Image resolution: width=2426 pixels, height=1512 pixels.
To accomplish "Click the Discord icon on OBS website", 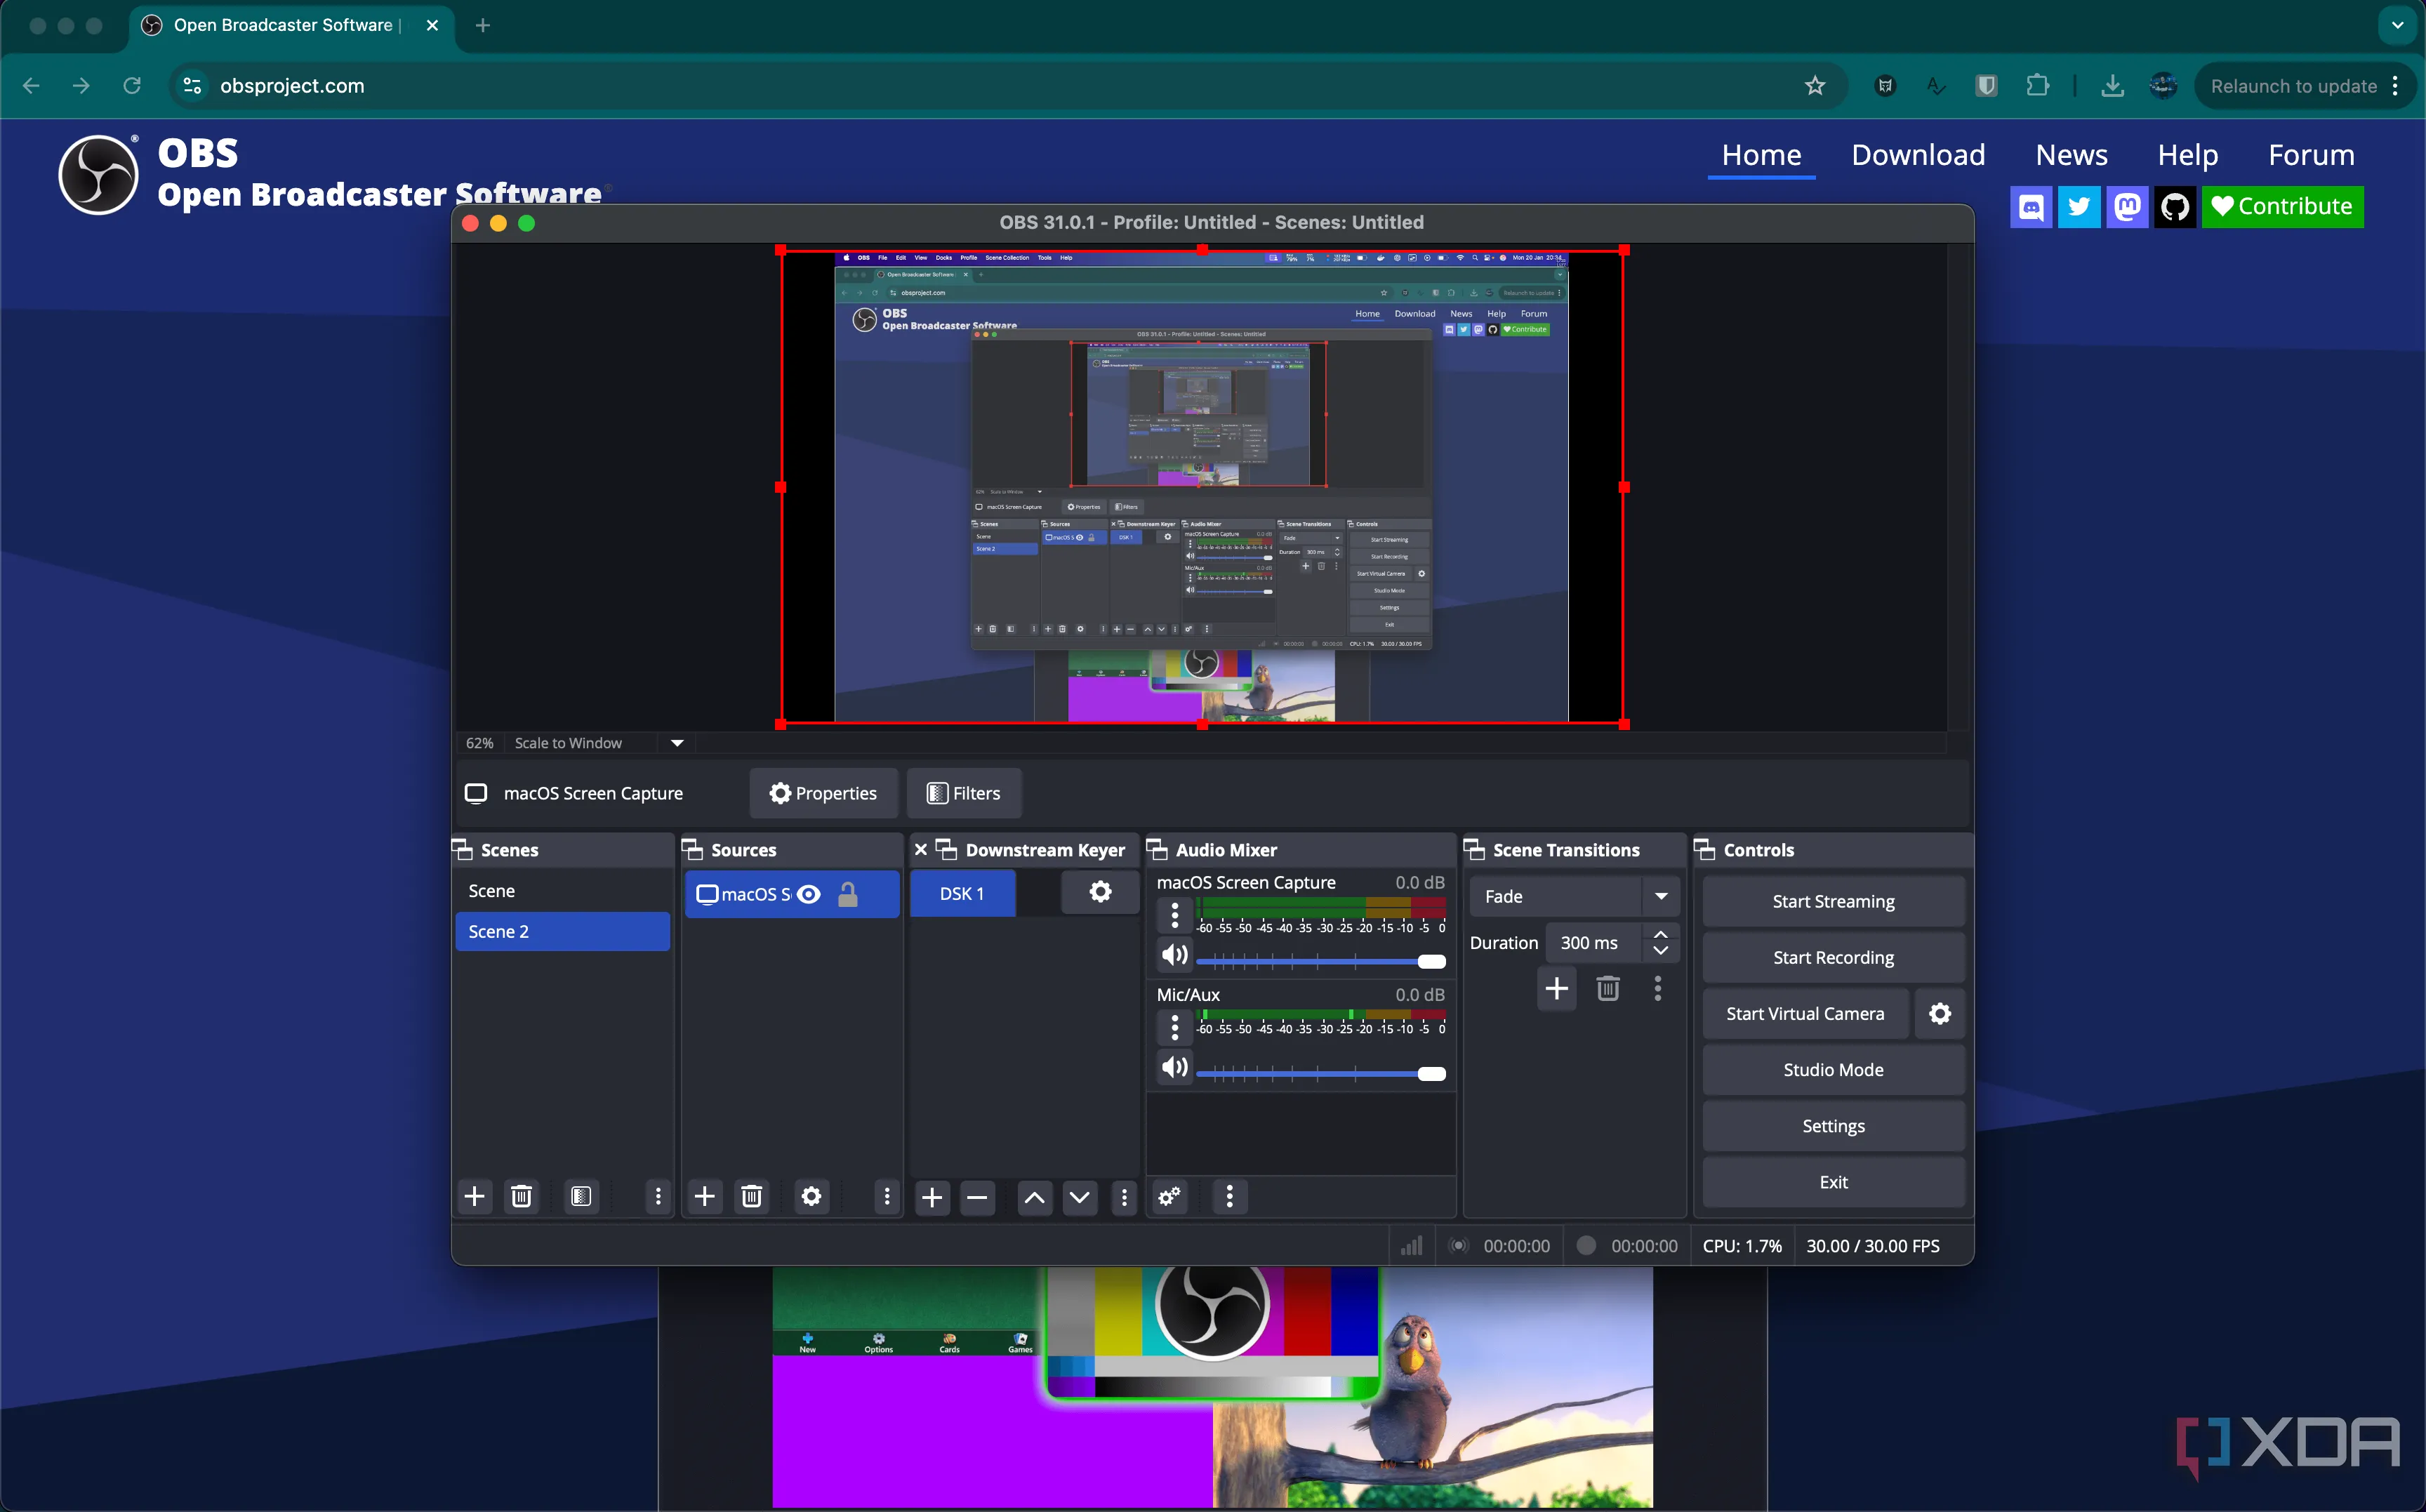I will 2030,207.
